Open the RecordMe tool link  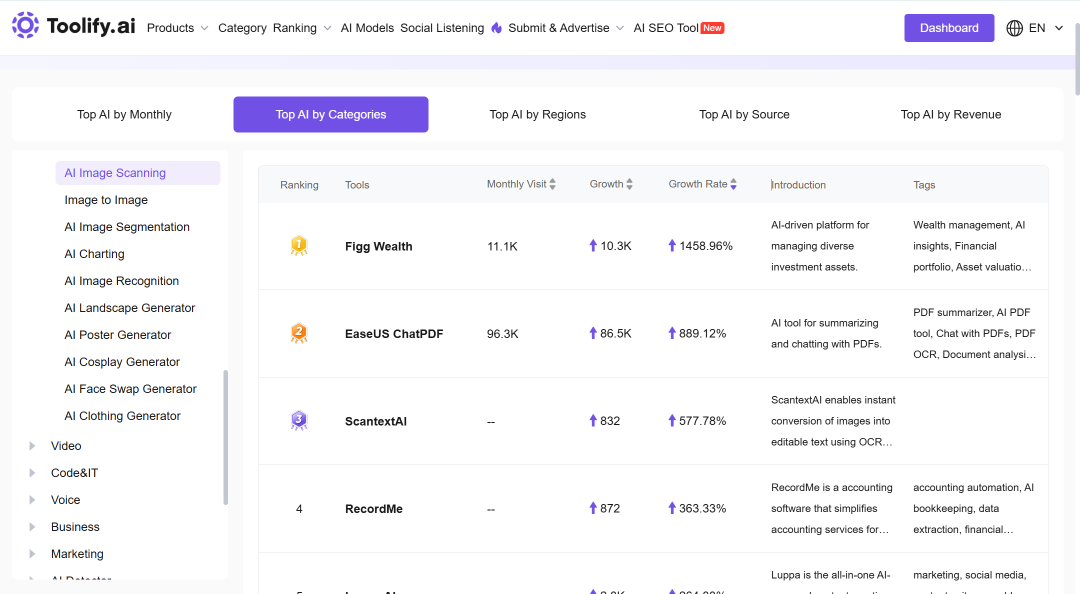(374, 509)
